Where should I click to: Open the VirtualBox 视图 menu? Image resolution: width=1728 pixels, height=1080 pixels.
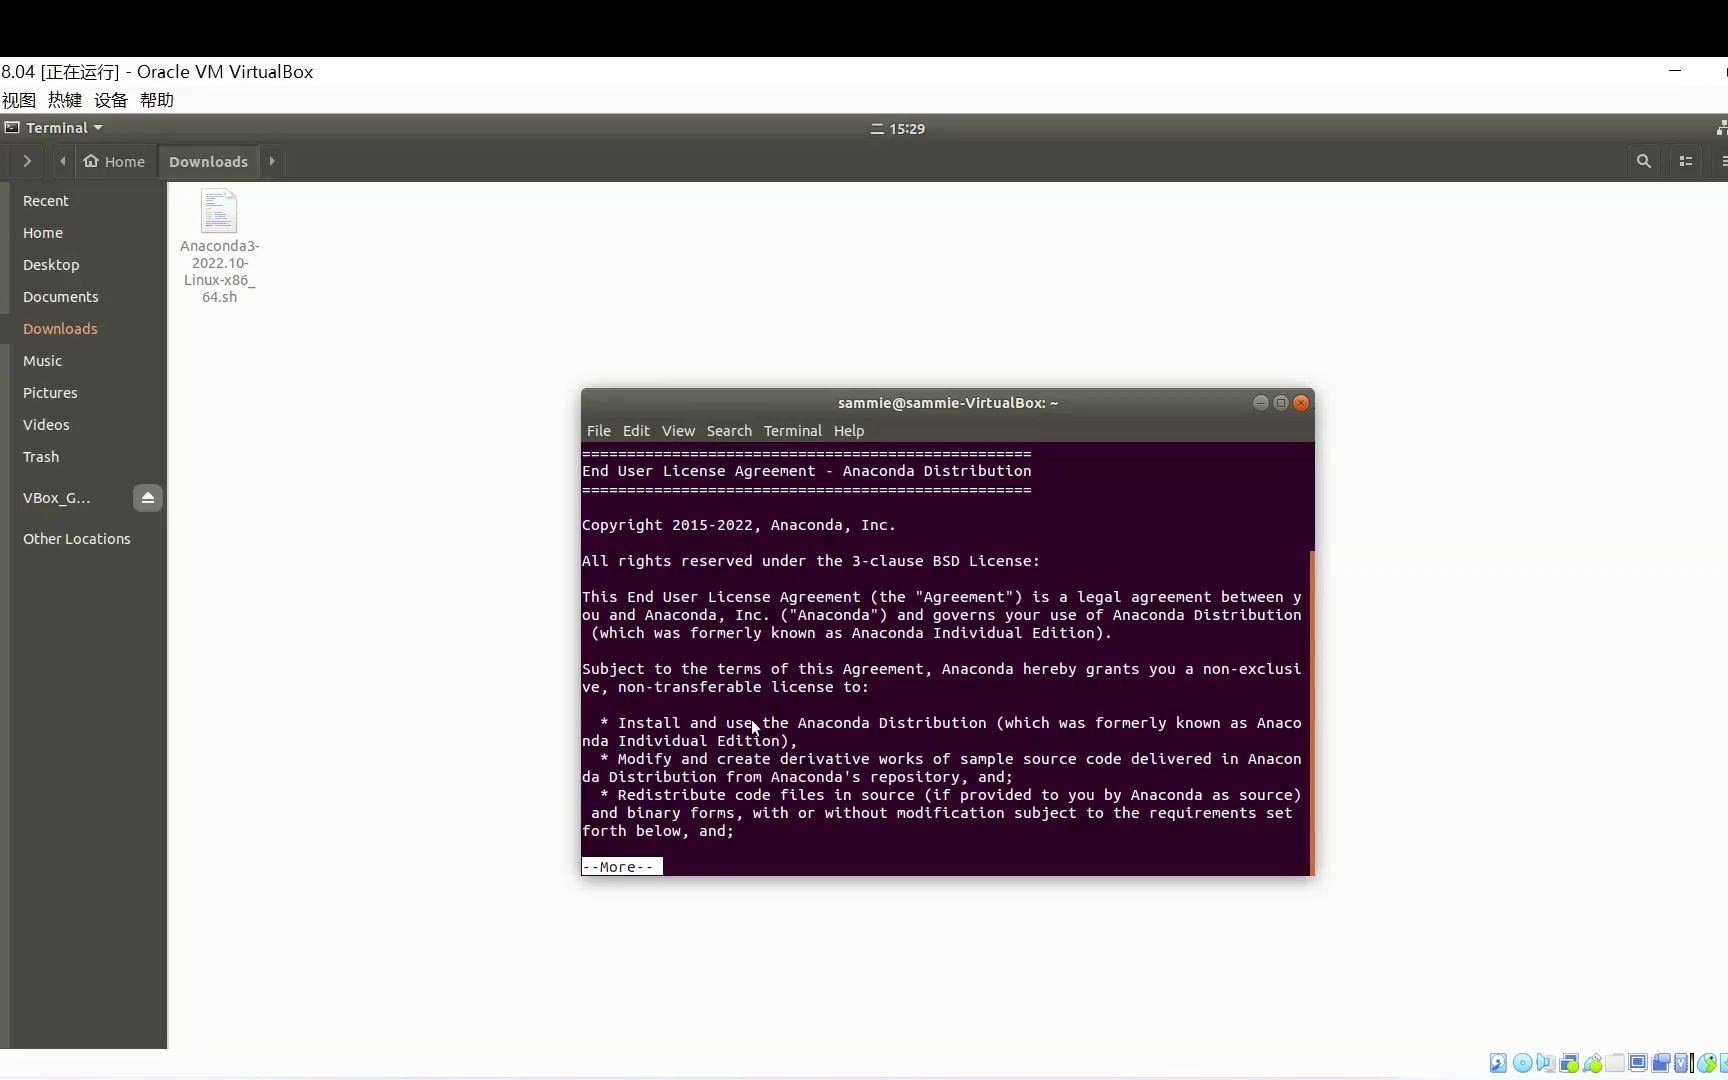19,100
